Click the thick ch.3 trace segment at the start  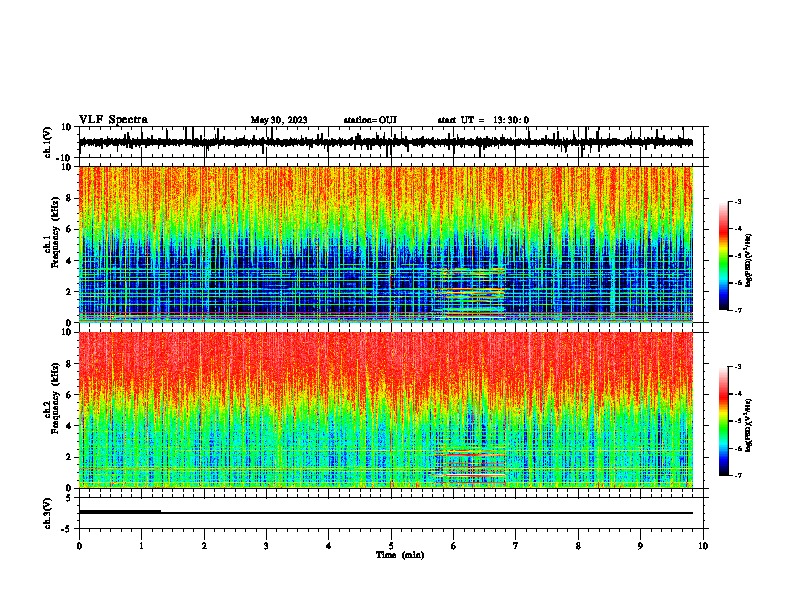[x=120, y=512]
